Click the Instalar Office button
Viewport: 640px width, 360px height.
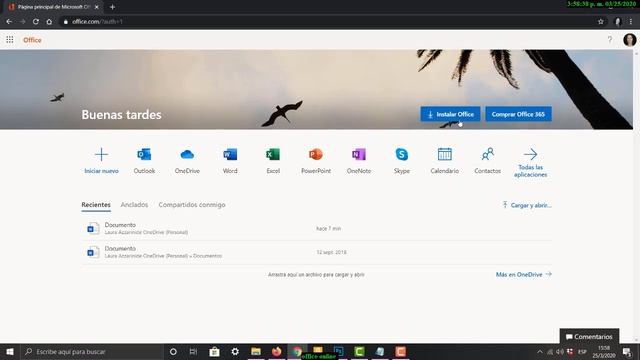[x=450, y=114]
